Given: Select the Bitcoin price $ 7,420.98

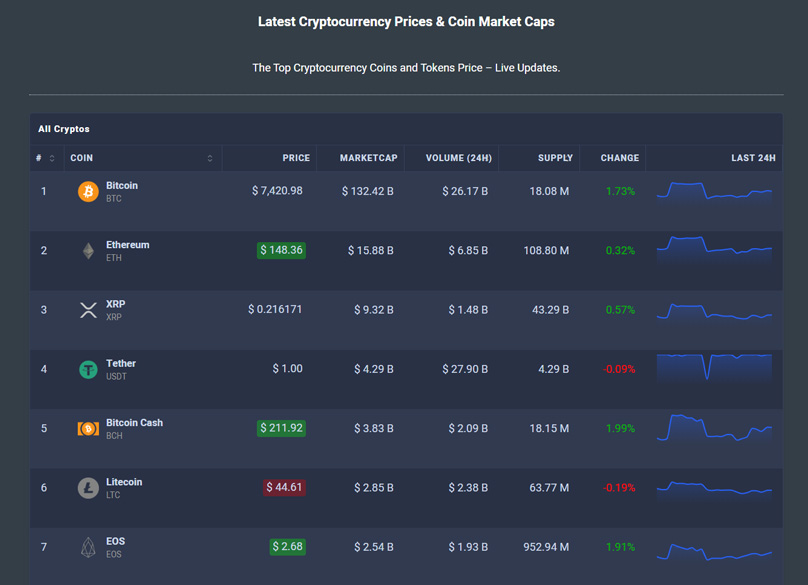Looking at the screenshot, I should [277, 191].
